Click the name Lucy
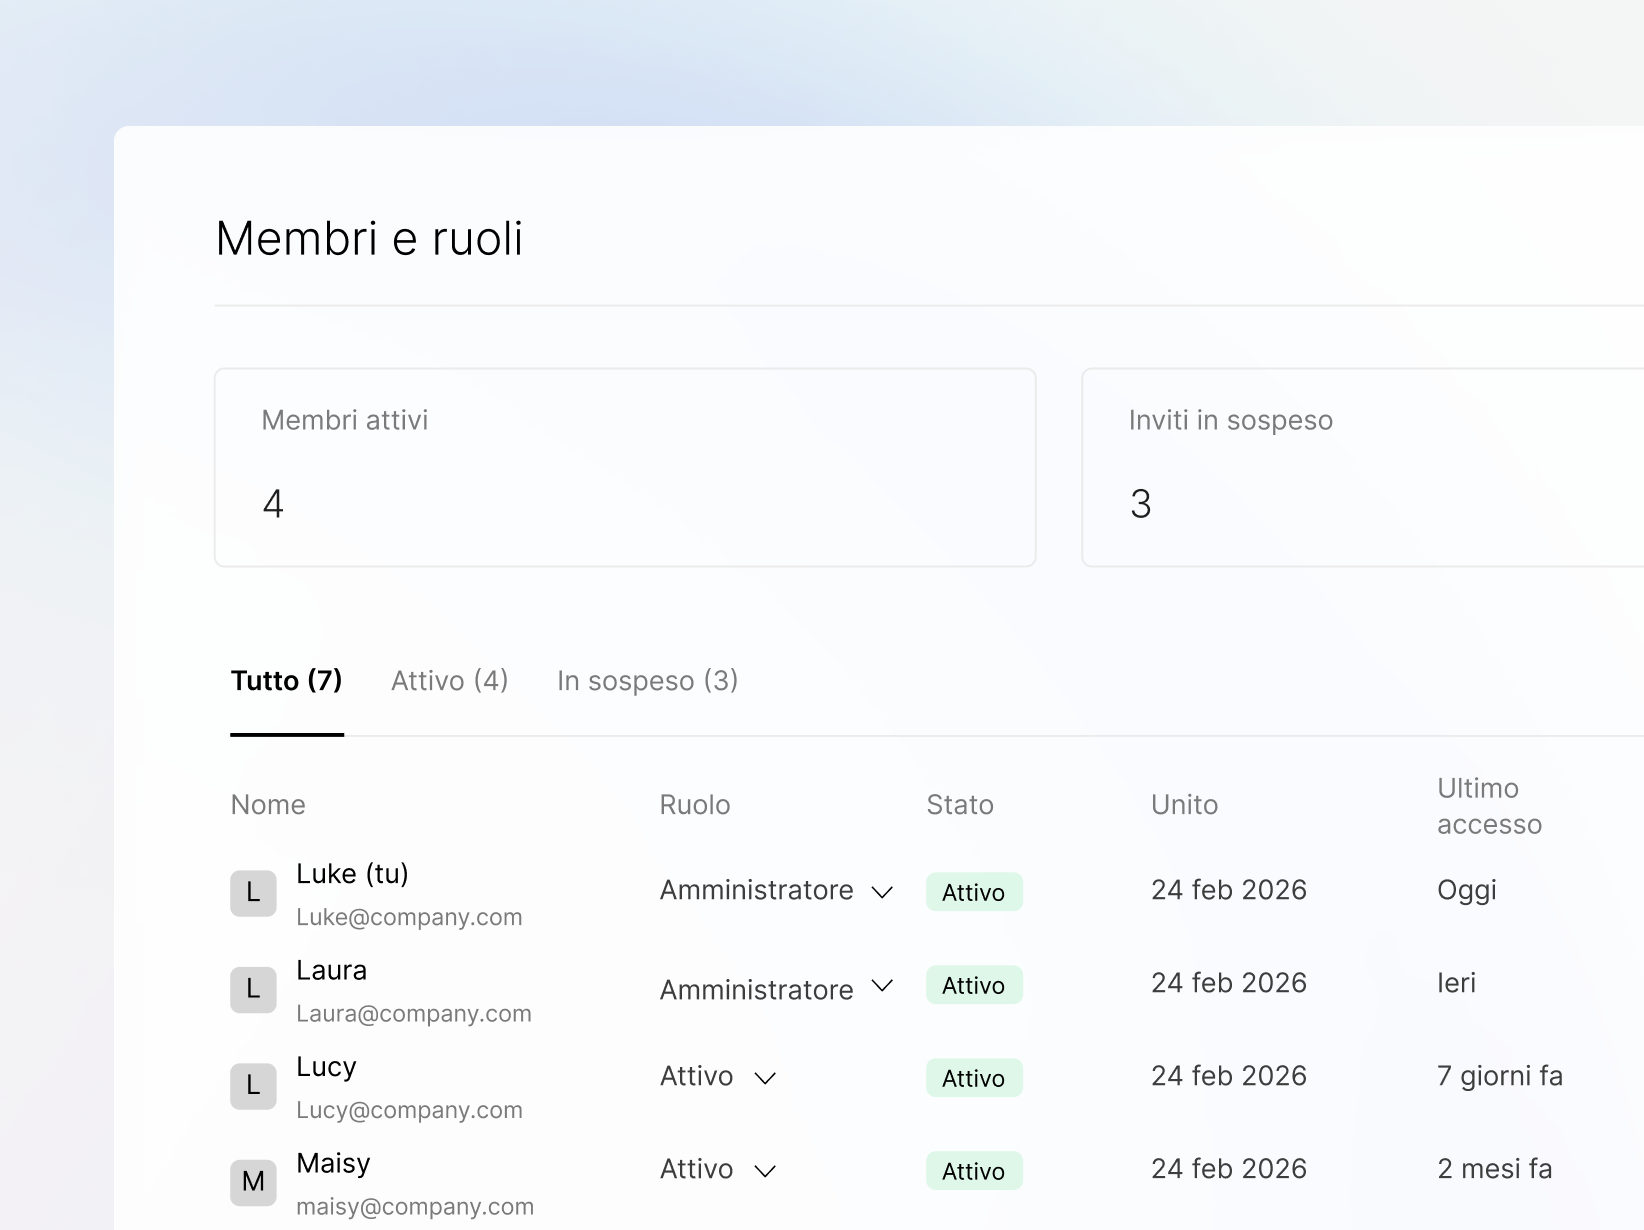 point(326,1068)
